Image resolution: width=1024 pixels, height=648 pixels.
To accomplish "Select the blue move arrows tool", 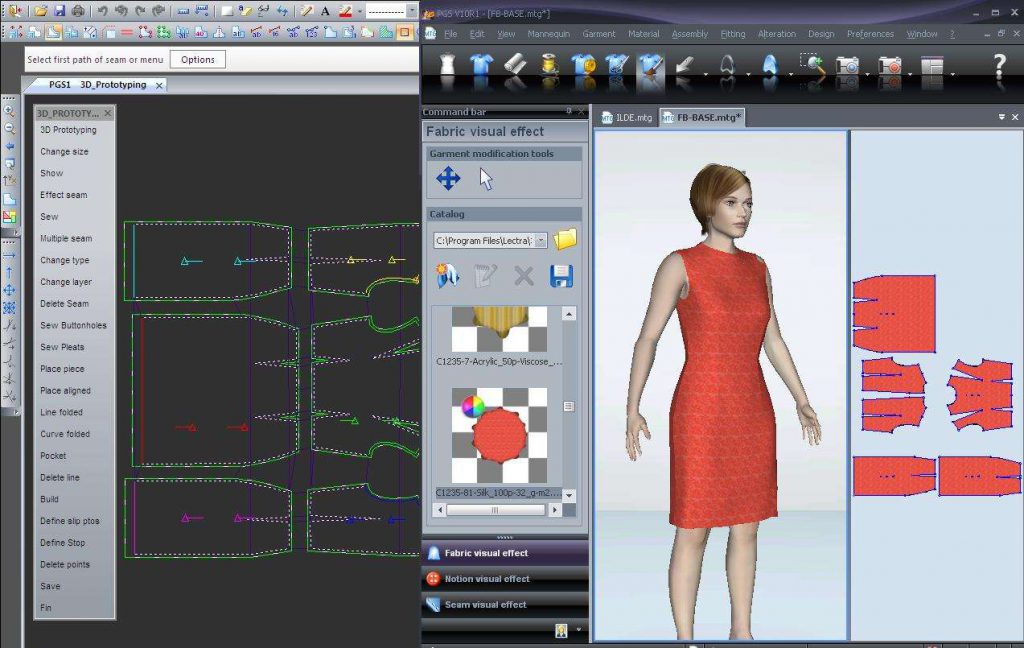I will pos(448,179).
